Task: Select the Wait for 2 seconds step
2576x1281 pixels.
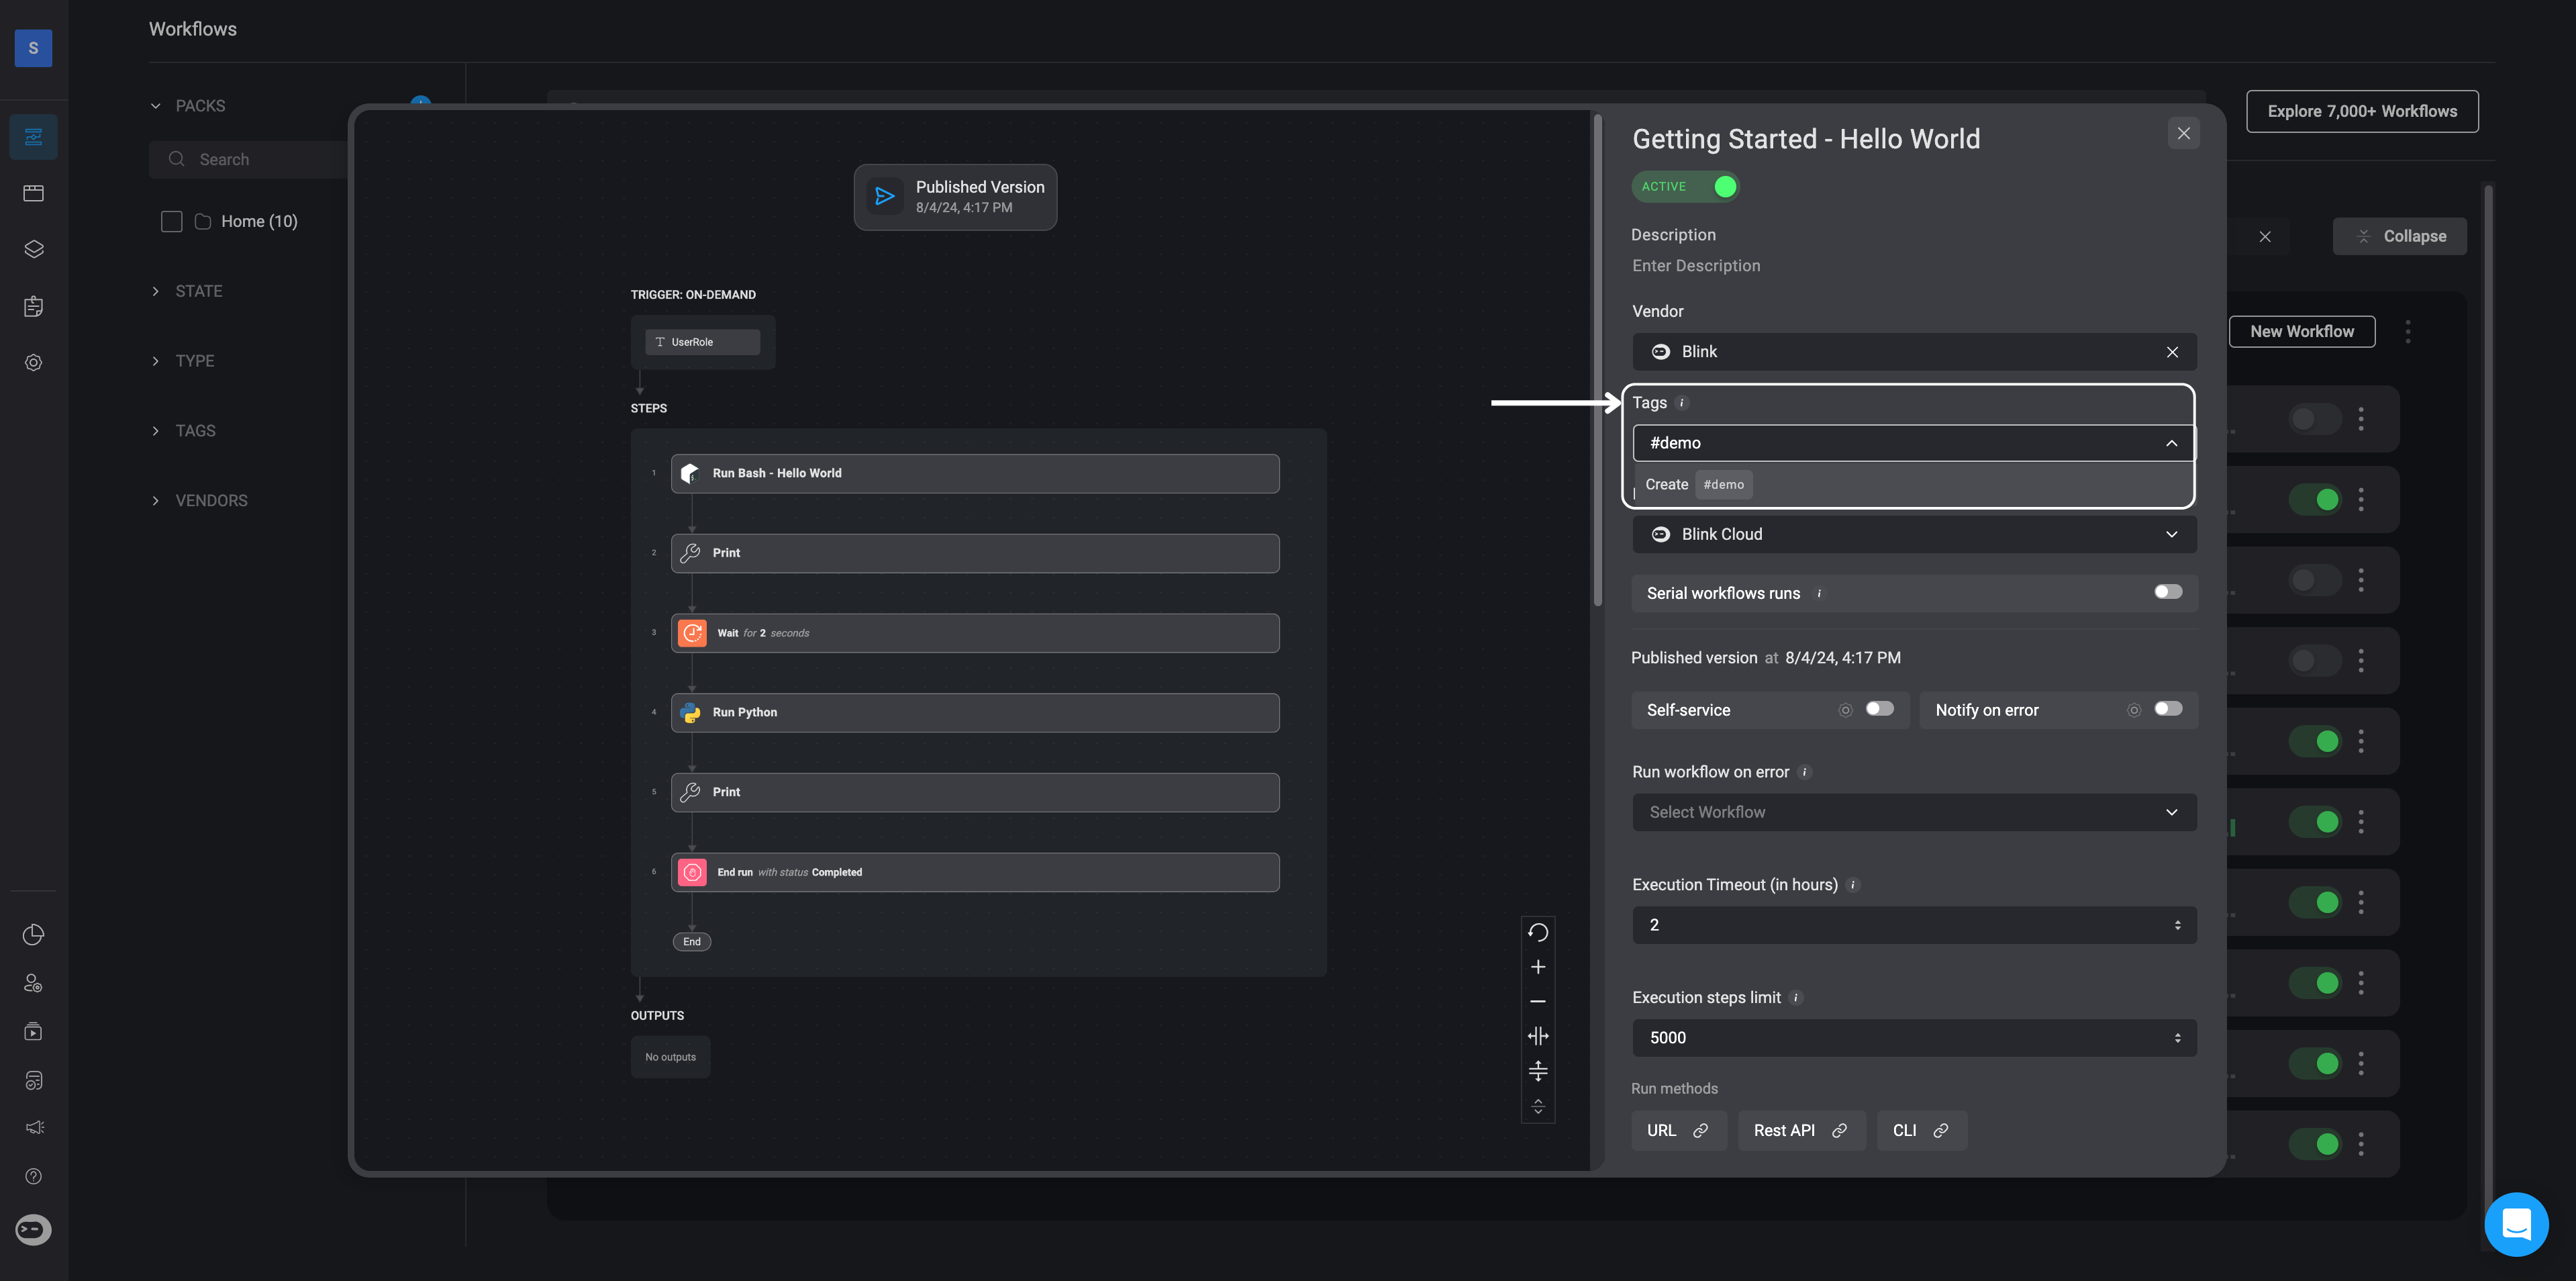Action: pyautogui.click(x=975, y=633)
